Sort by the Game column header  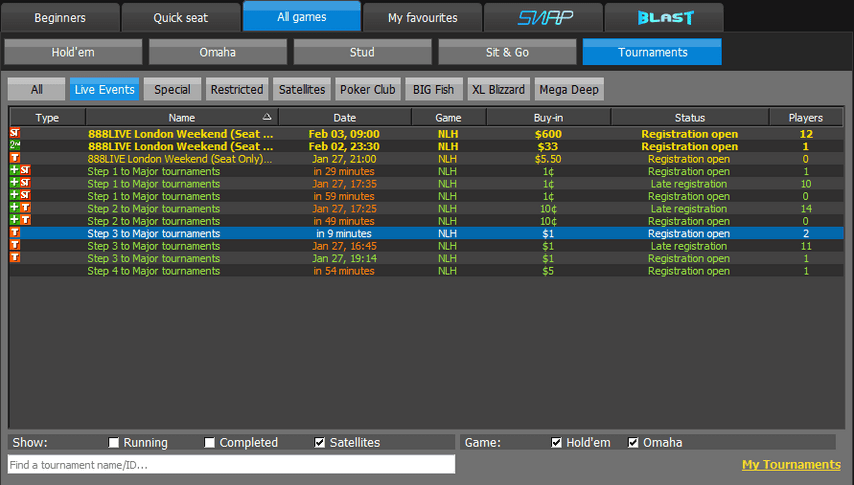pyautogui.click(x=448, y=117)
